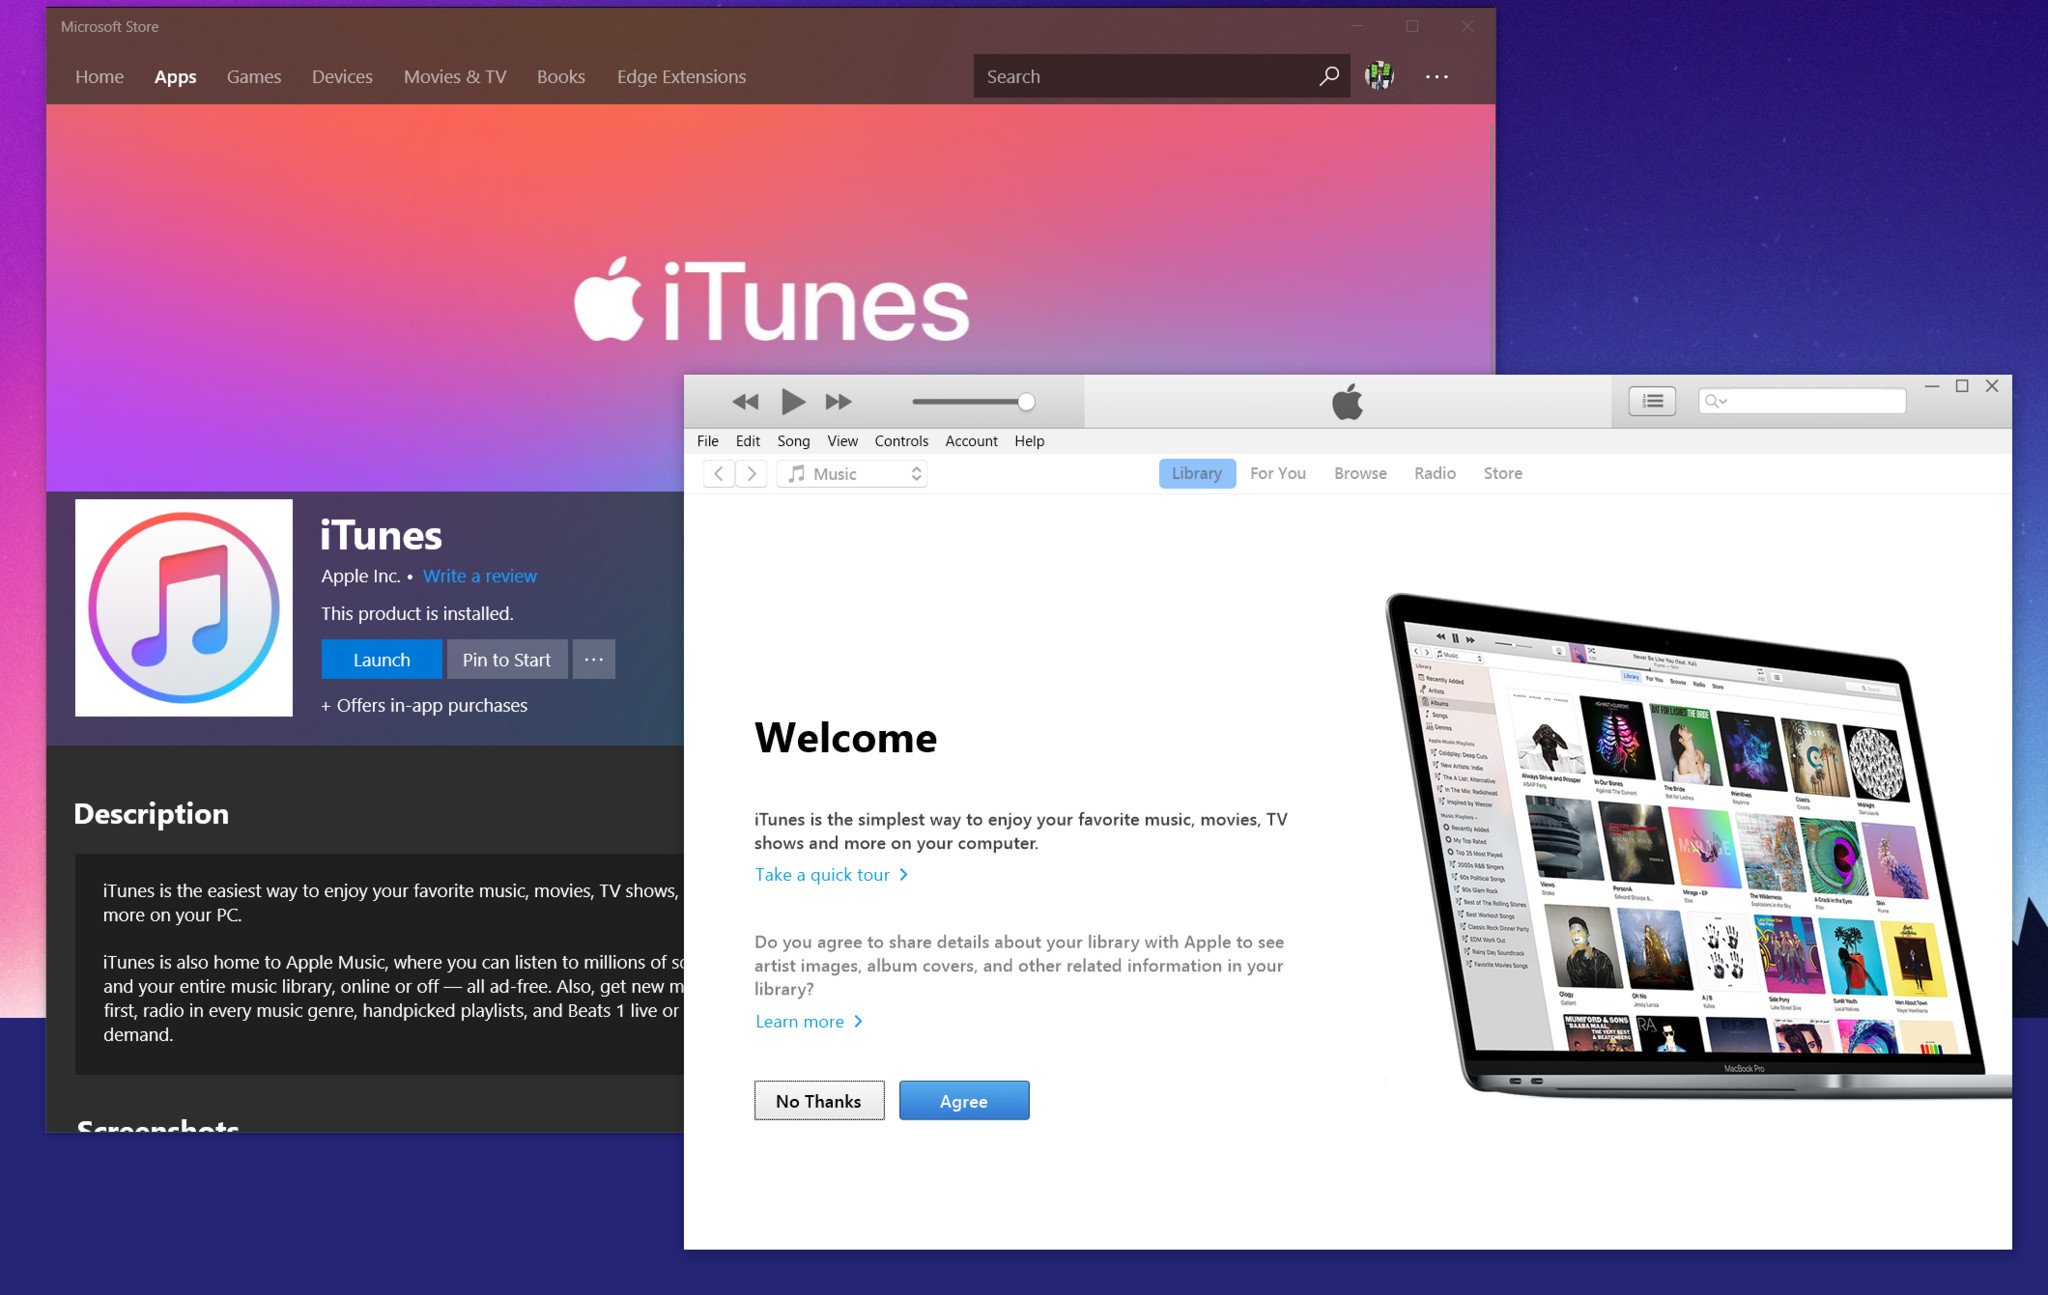Click No Thanks in the iTunes welcome dialog
This screenshot has width=2048, height=1295.
tap(817, 1101)
